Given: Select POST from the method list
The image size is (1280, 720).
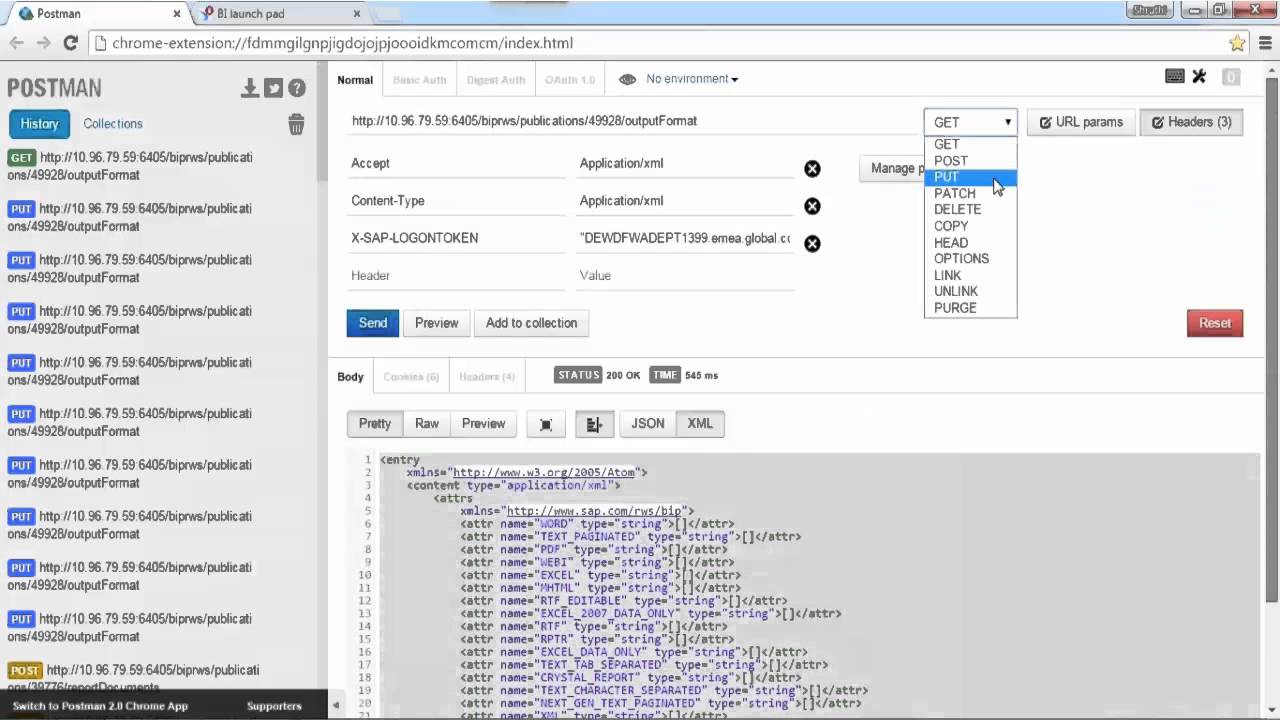Looking at the screenshot, I should point(970,161).
